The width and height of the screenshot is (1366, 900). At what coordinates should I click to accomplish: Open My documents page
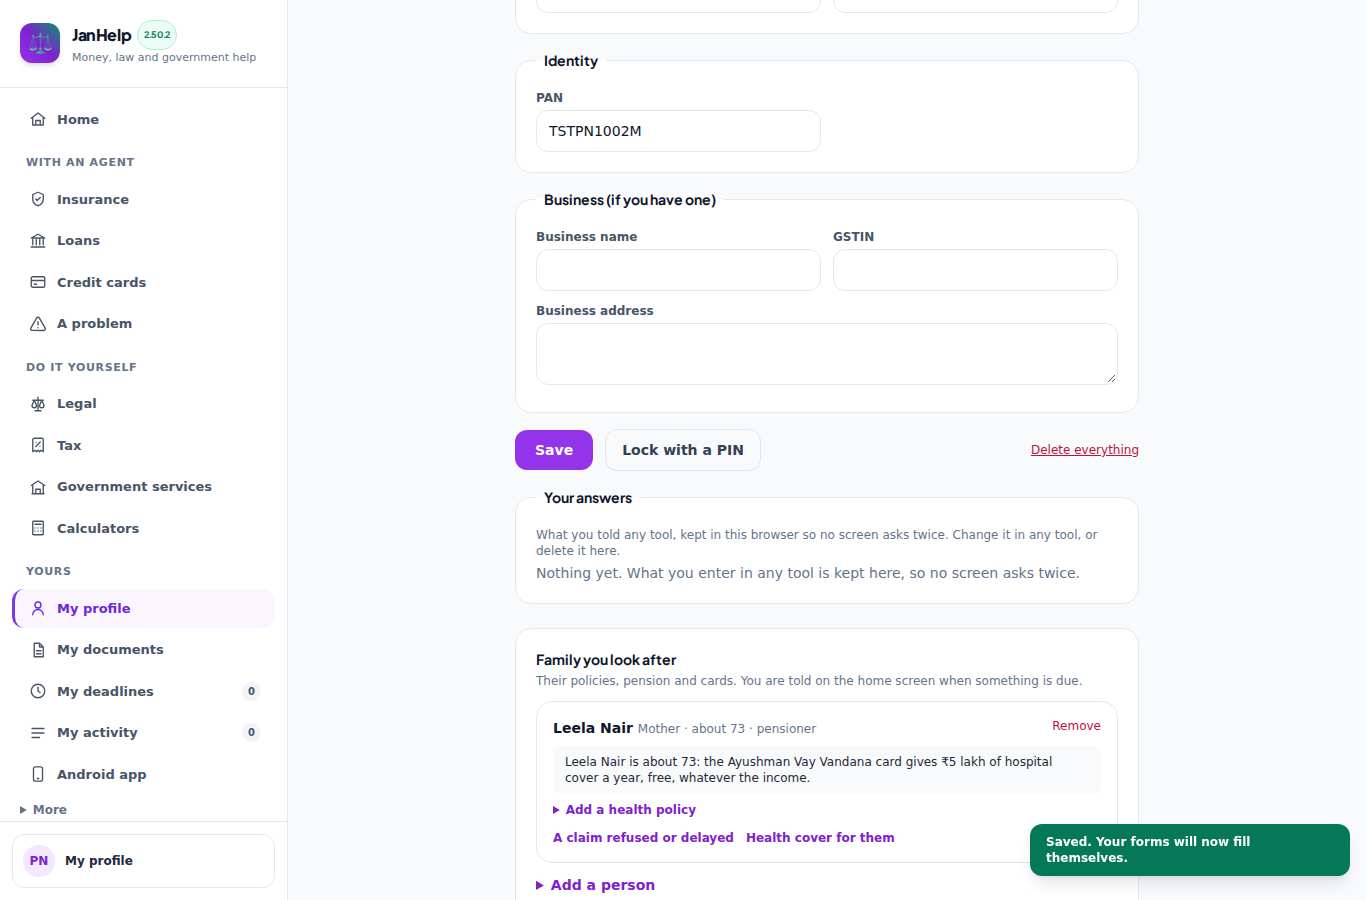pyautogui.click(x=143, y=649)
